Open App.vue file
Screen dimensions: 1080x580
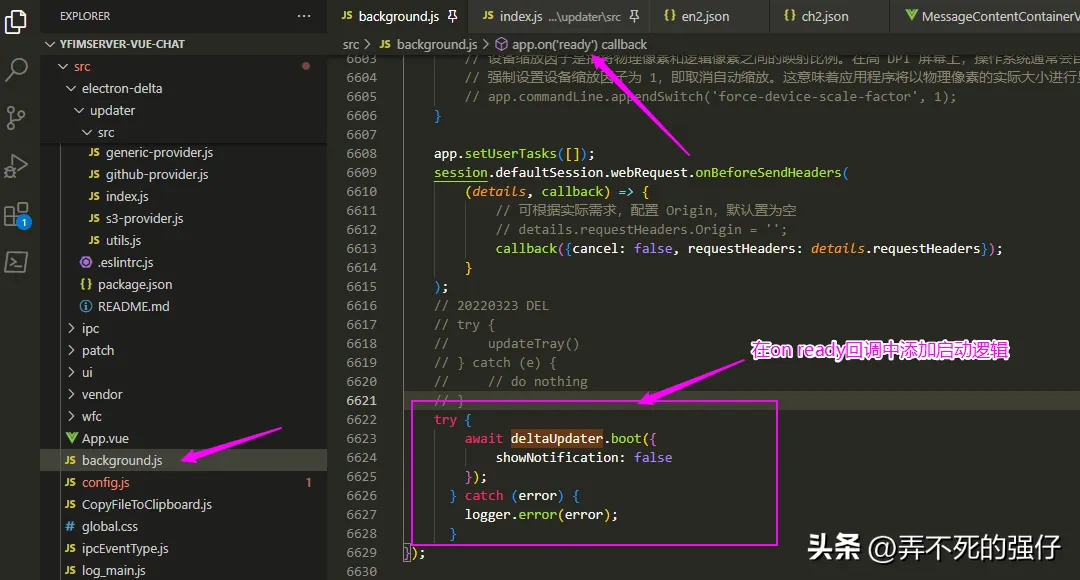pyautogui.click(x=183, y=439)
